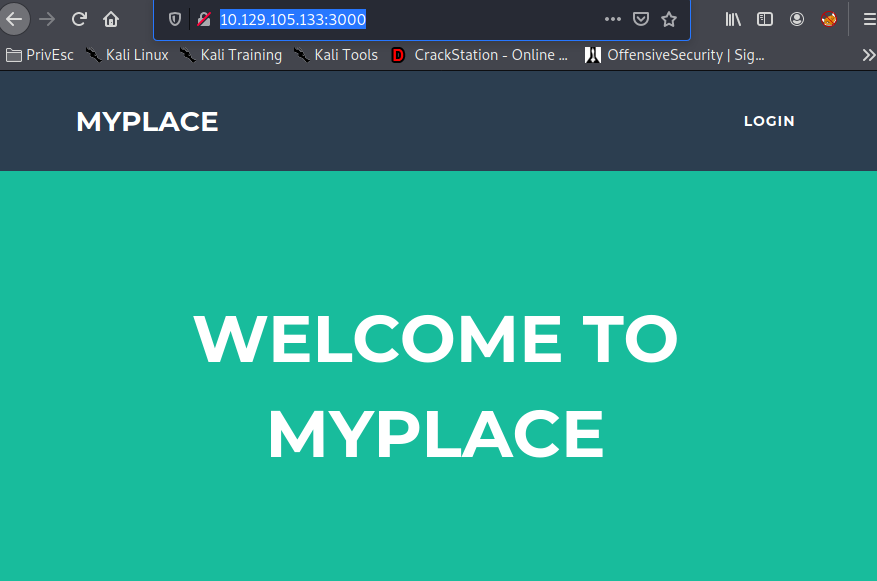Viewport: 877px width, 581px height.
Task: Click the LOGIN link in the navbar
Action: coord(769,121)
